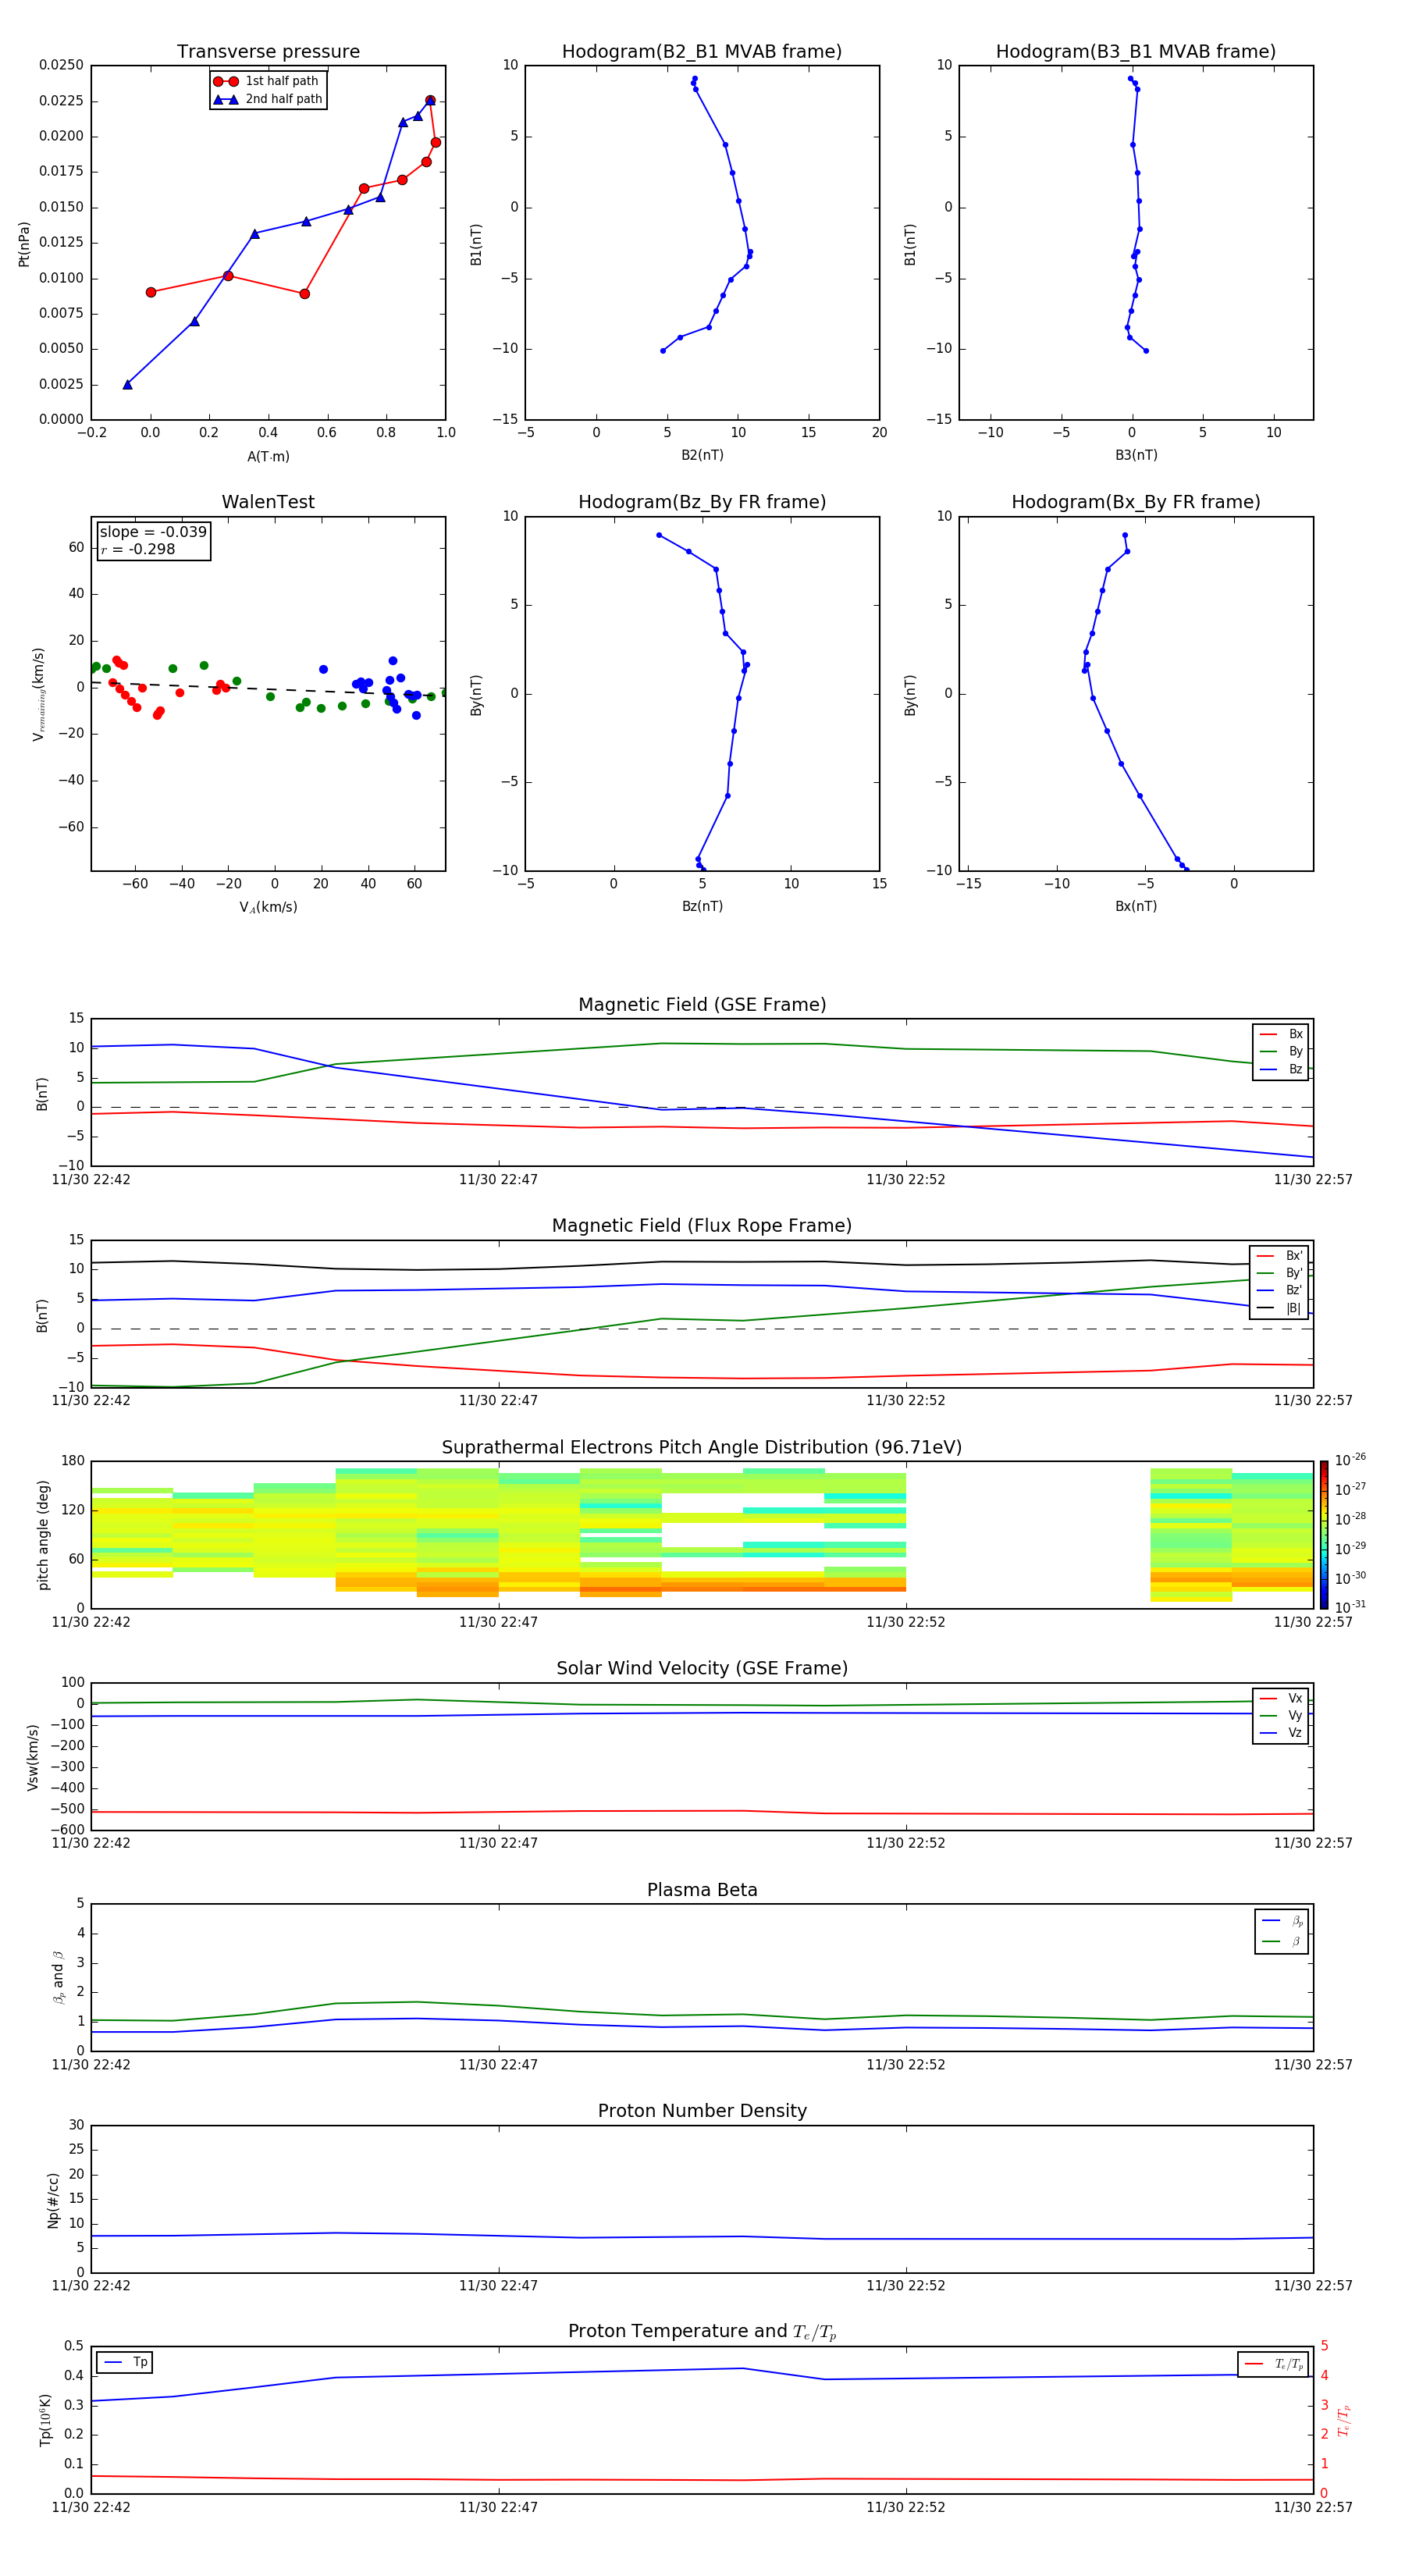1405x2576 pixels.
Task: Click the 'V_A(km/s)' WalenTest x-axis label
Action: pos(268,907)
